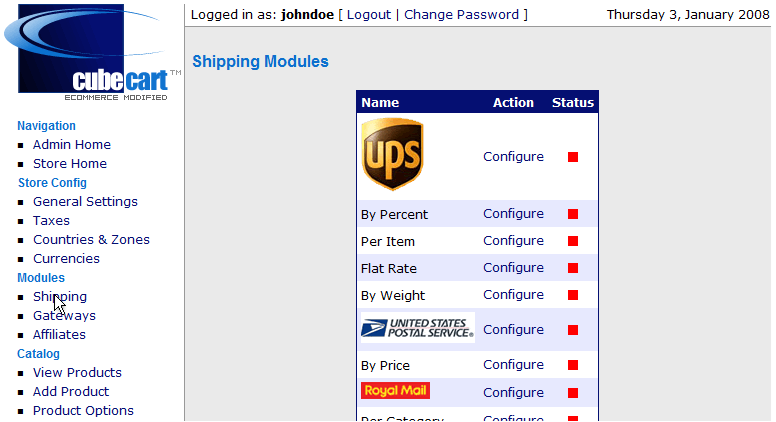This screenshot has height=422, width=776.
Task: Click the By Price status square
Action: pyautogui.click(x=573, y=365)
